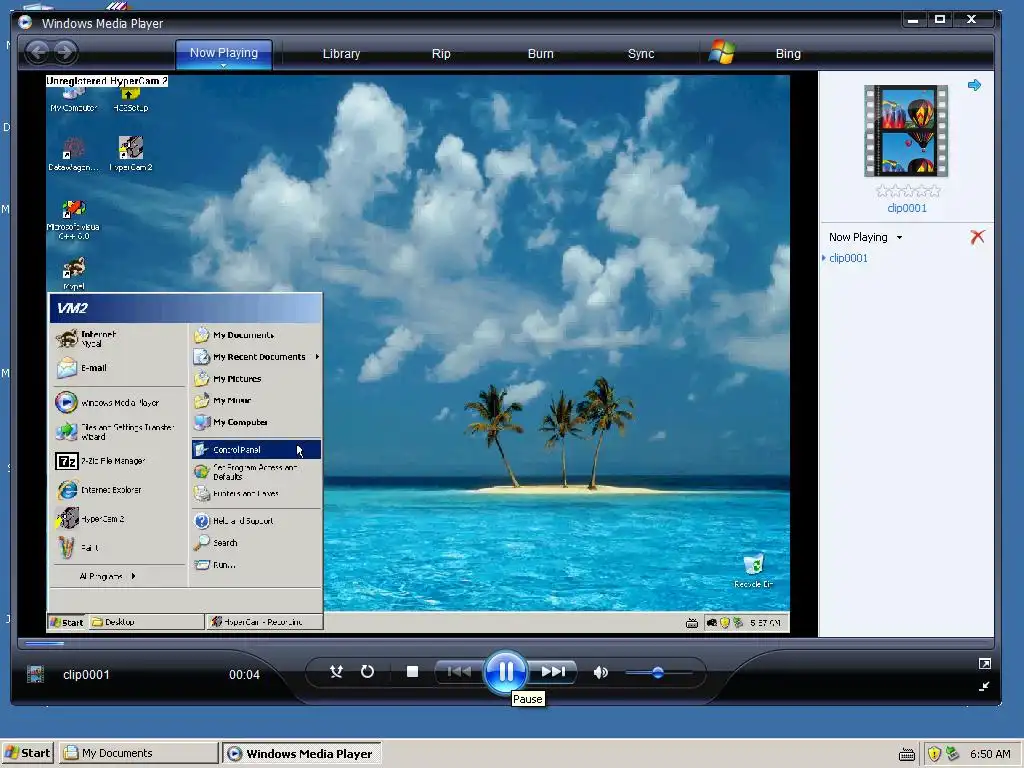Viewport: 1024px width, 768px height.
Task: Click the 00:04 elapsed time display
Action: (x=244, y=675)
